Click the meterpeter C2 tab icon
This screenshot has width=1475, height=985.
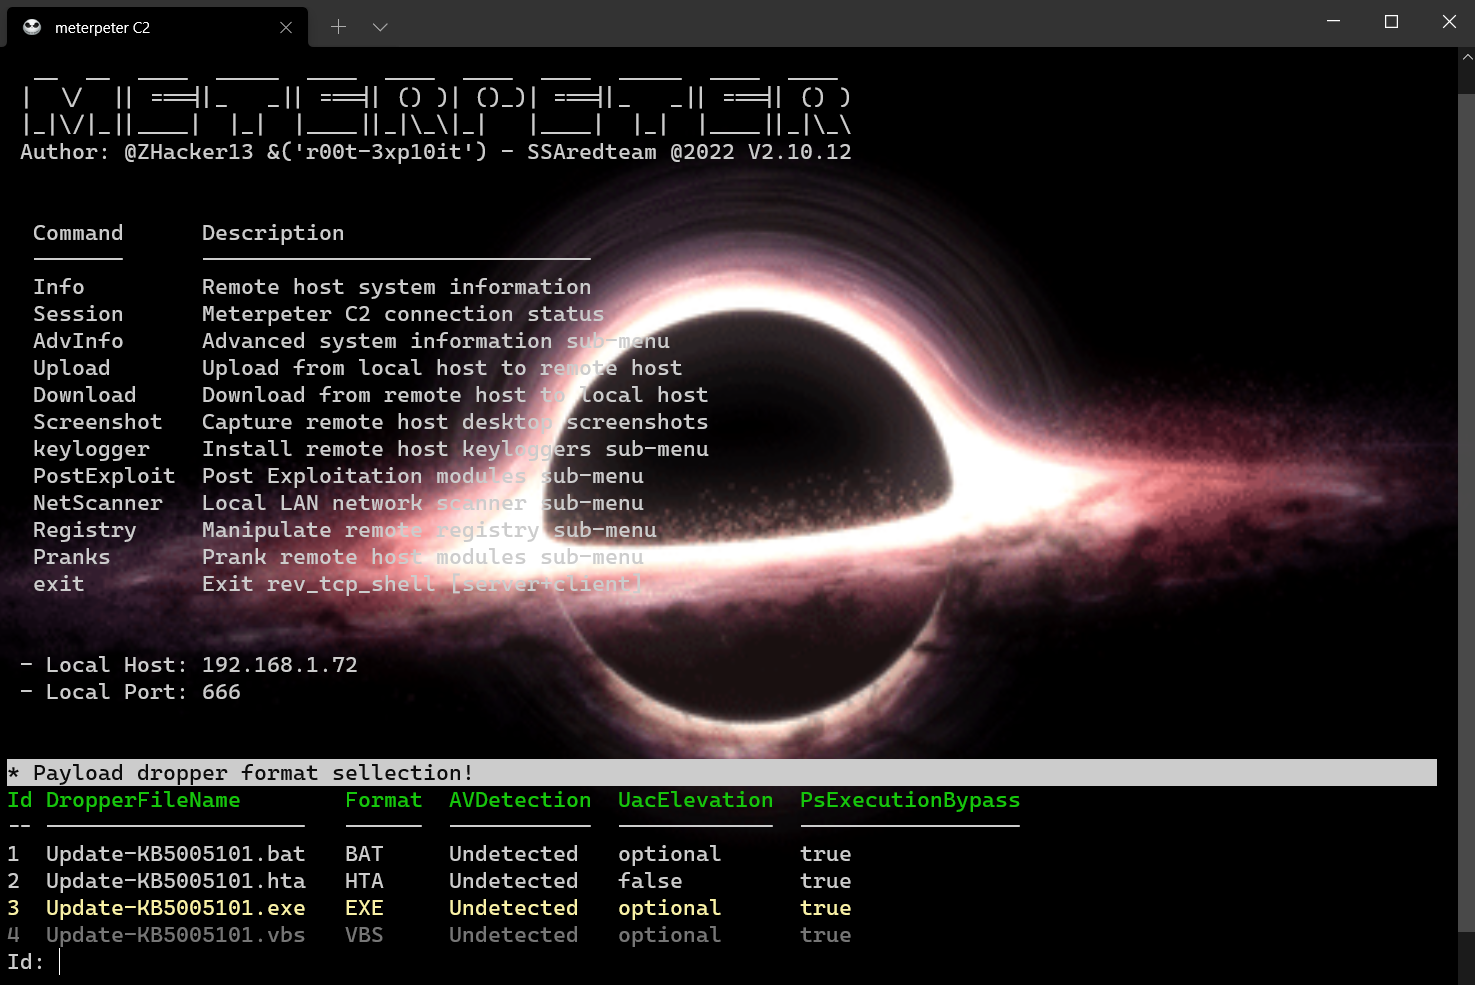coord(32,27)
